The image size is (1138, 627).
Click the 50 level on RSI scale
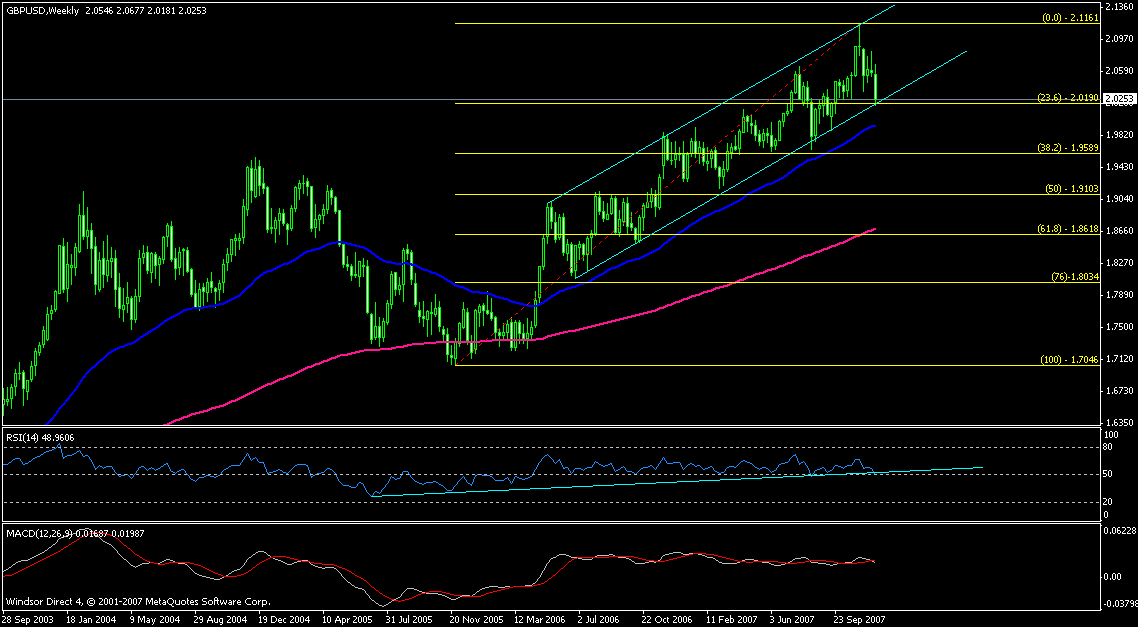point(1110,475)
